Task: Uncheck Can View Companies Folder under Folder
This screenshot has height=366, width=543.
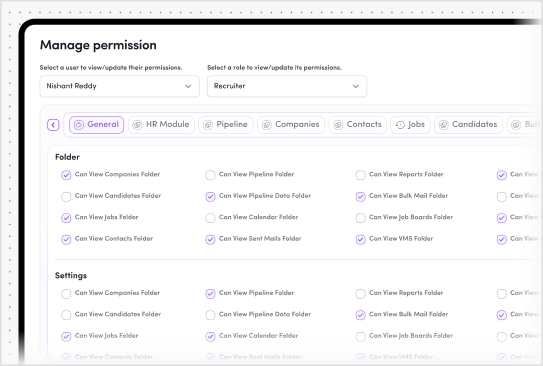Action: point(66,175)
